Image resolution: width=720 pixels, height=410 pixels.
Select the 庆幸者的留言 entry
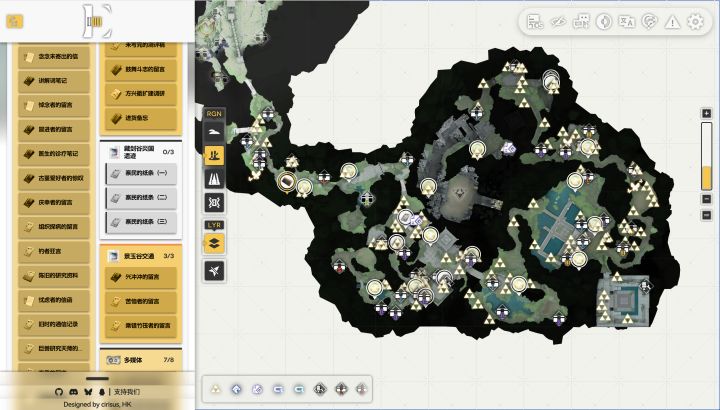tap(54, 202)
